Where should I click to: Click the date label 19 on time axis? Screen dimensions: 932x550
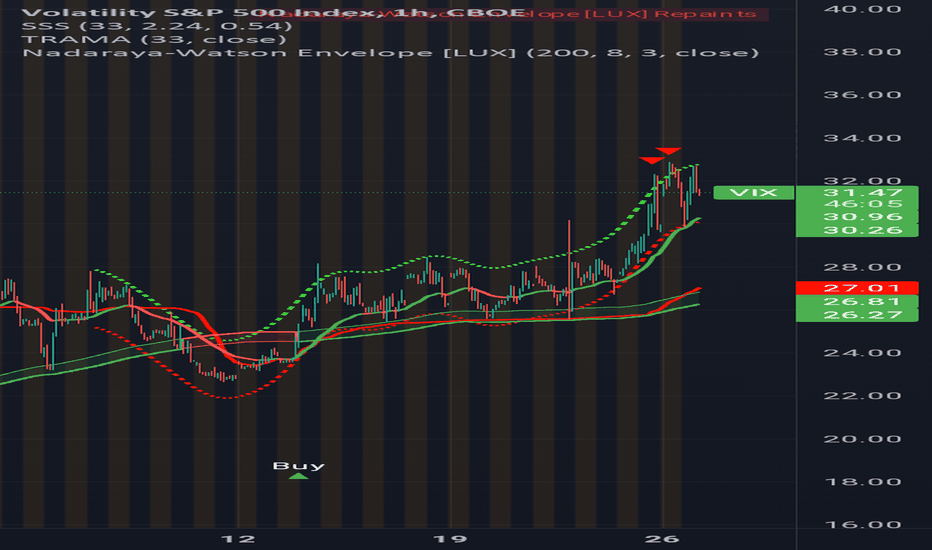click(x=450, y=539)
